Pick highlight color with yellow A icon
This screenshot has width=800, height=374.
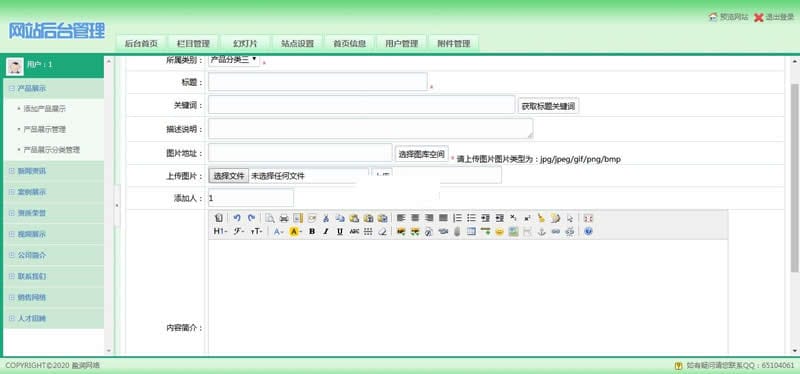(x=296, y=231)
